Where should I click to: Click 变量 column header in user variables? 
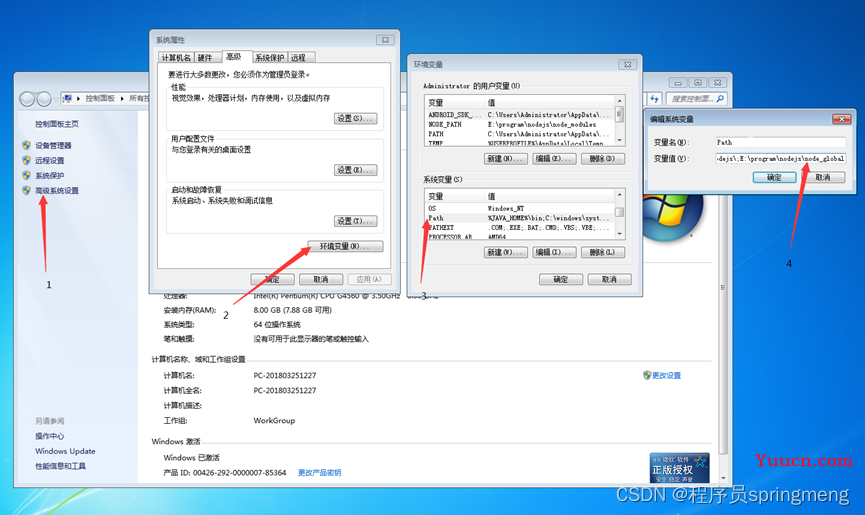click(x=455, y=103)
